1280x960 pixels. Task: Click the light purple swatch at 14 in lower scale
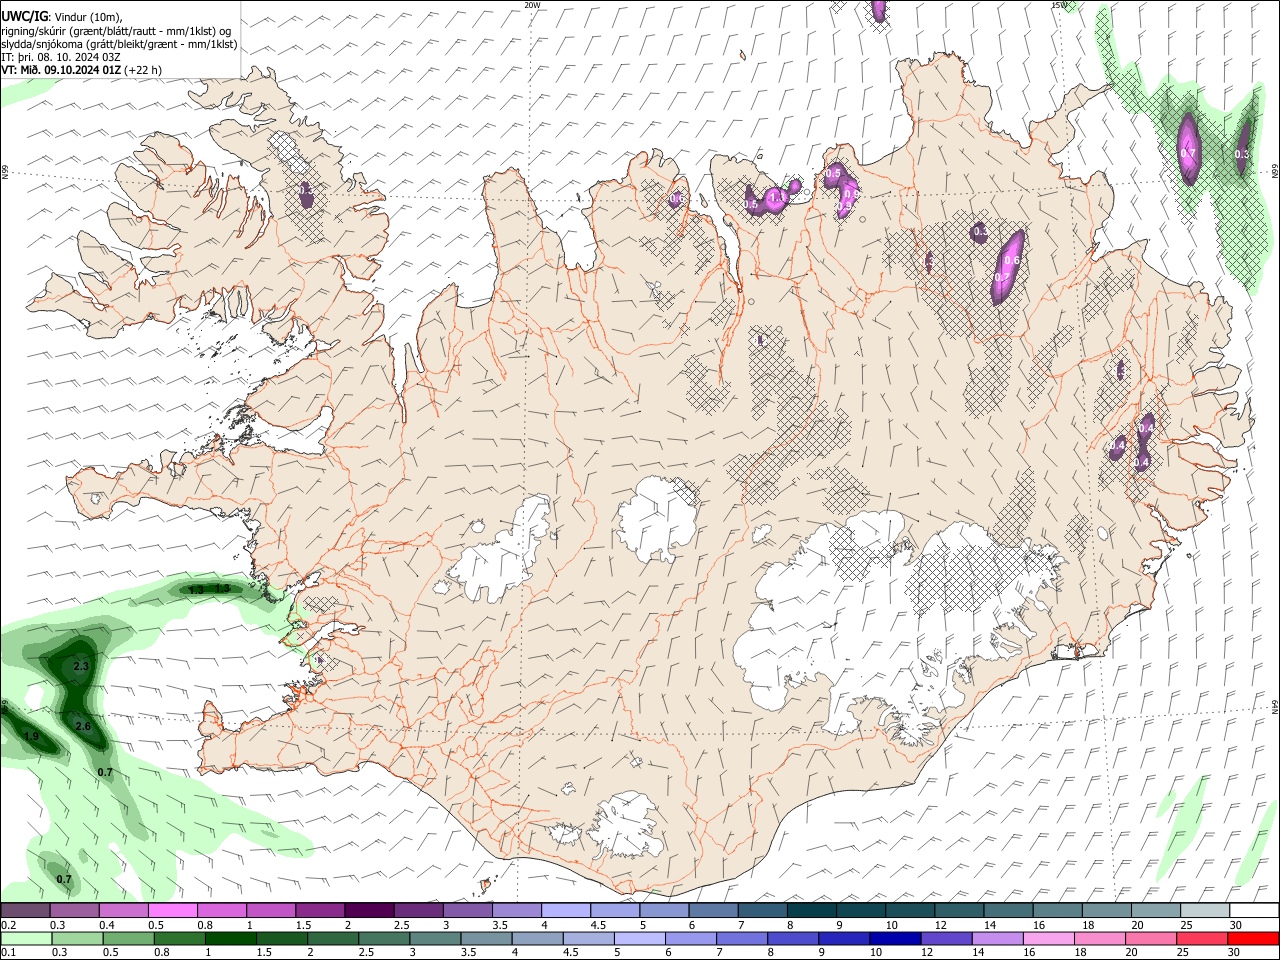[997, 939]
